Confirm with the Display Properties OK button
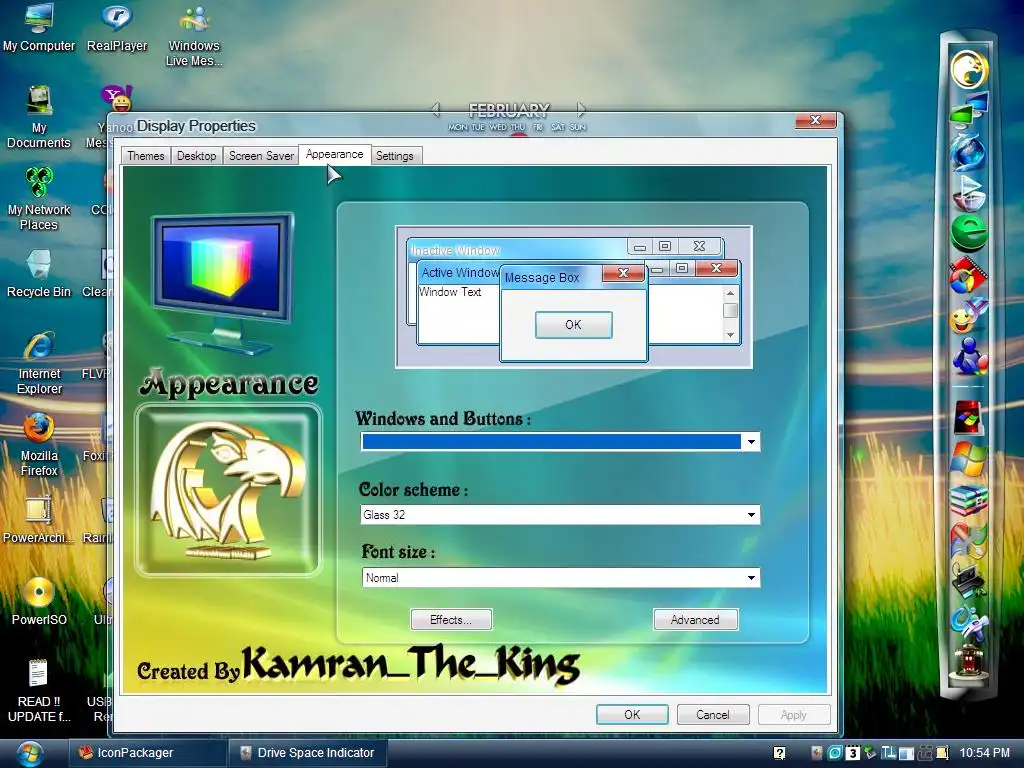 pos(632,714)
